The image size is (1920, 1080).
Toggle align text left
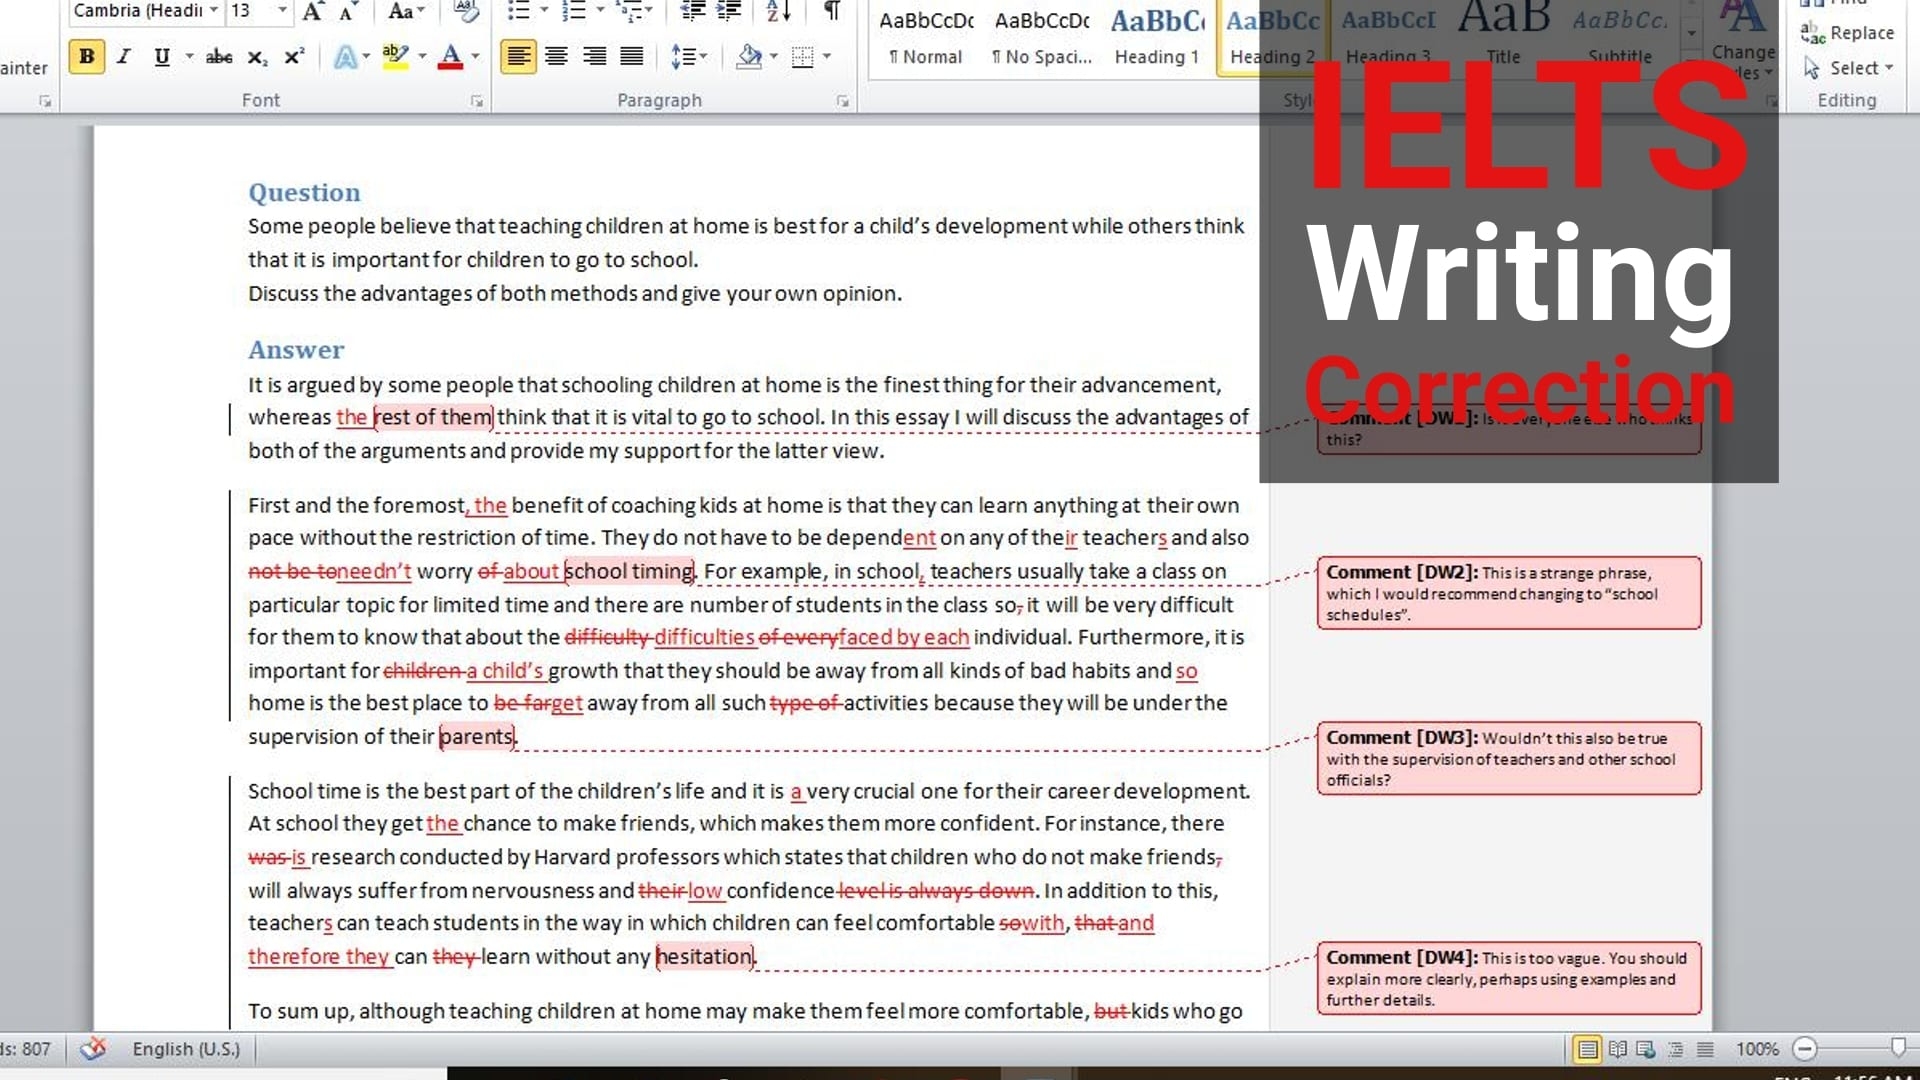(518, 57)
